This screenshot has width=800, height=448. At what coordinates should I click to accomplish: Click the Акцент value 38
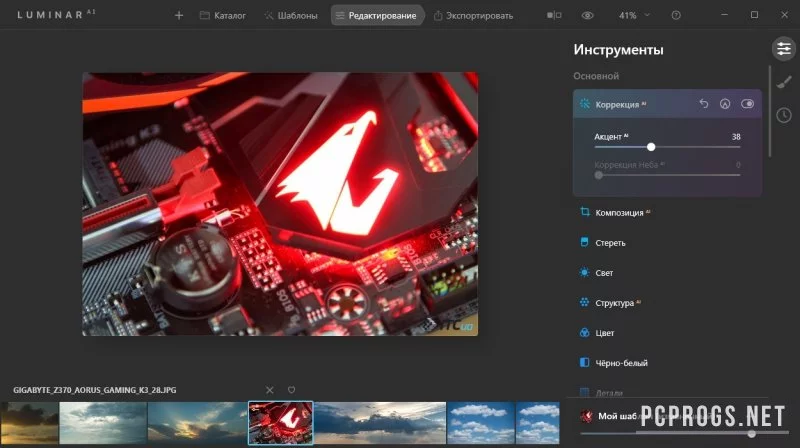point(736,137)
